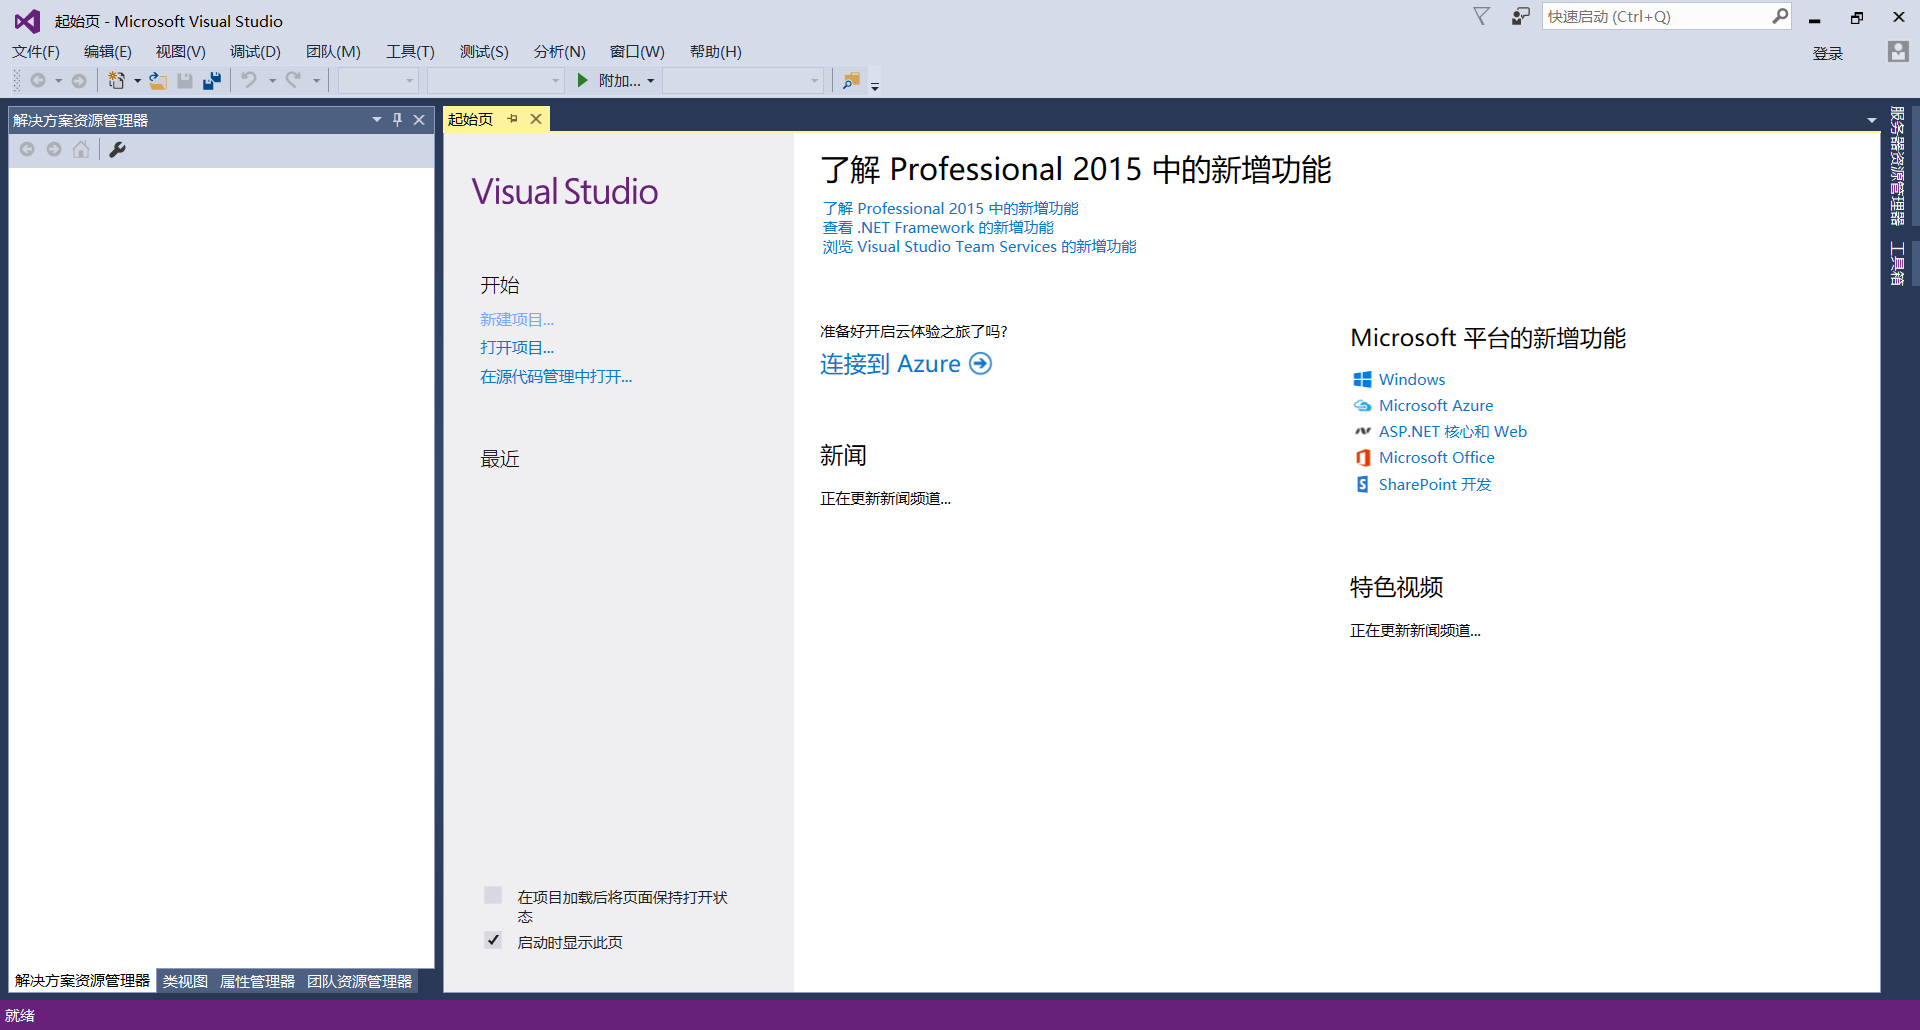Open 浏览 Visual Studio Team Services 的新增功能 link
The height and width of the screenshot is (1030, 1920).
click(x=979, y=247)
